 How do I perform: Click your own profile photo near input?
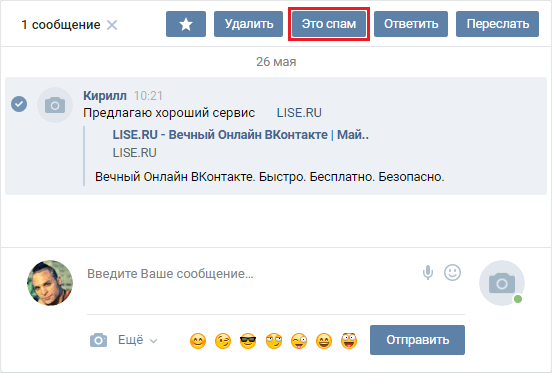50,283
